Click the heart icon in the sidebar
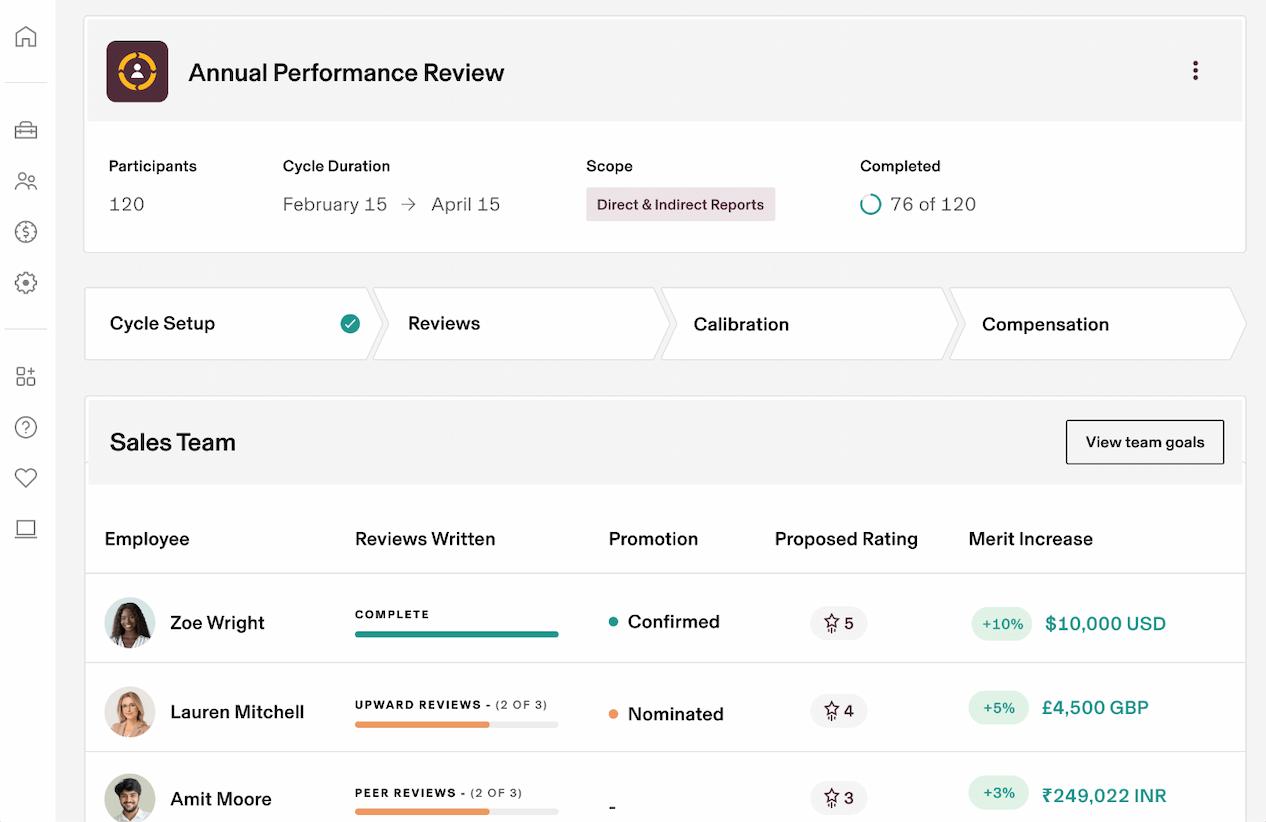 pos(27,478)
